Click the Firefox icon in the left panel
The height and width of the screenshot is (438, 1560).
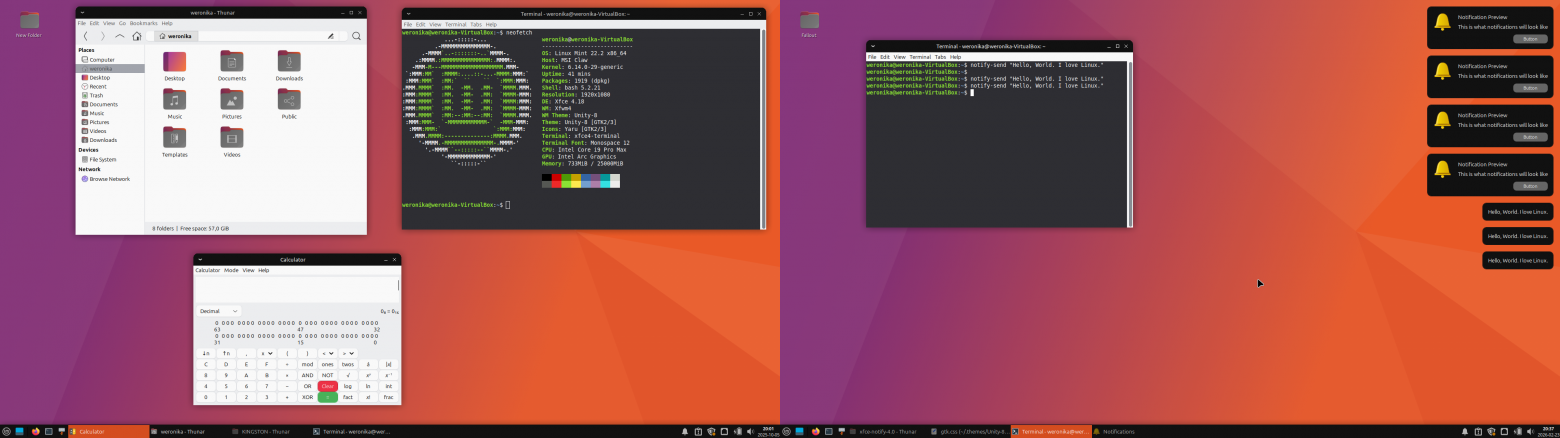(x=36, y=431)
